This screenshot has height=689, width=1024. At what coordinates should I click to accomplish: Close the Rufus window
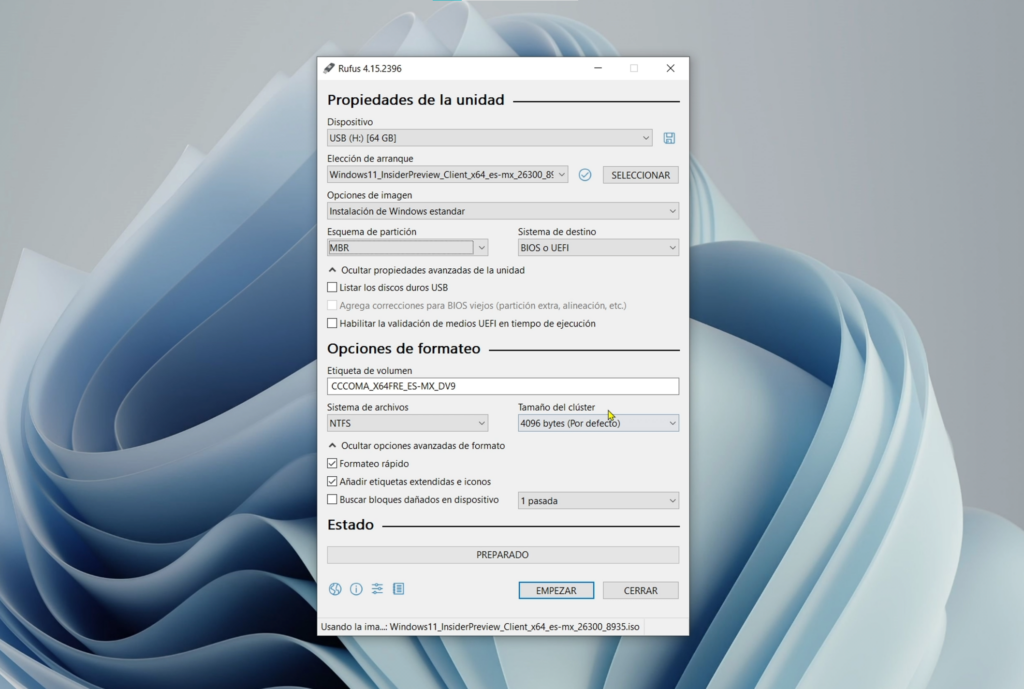tap(670, 68)
